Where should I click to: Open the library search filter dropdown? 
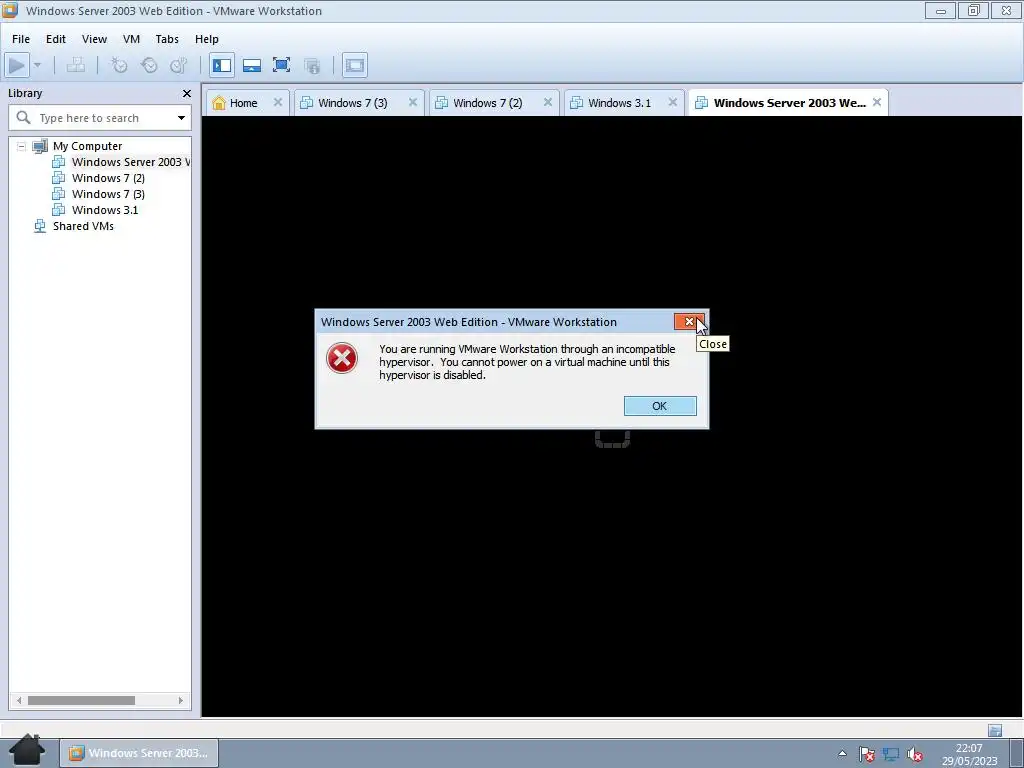pos(181,118)
